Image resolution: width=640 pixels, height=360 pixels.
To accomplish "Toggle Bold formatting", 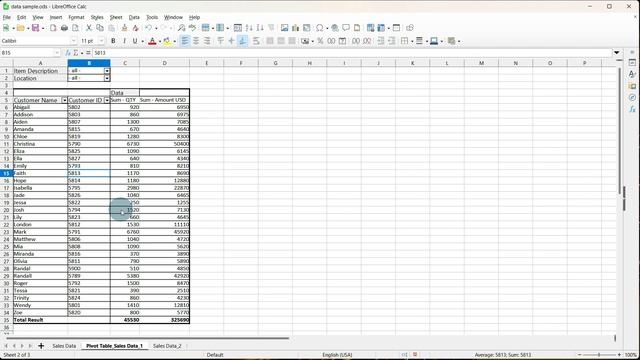I will tap(113, 41).
